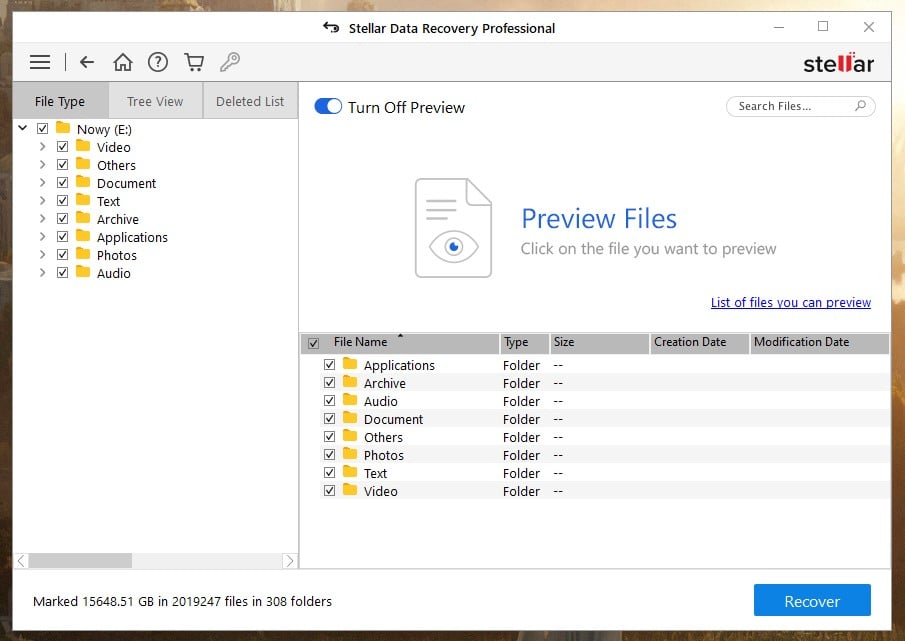Uncheck the Others checkbox in file list
905x641 pixels.
click(330, 437)
